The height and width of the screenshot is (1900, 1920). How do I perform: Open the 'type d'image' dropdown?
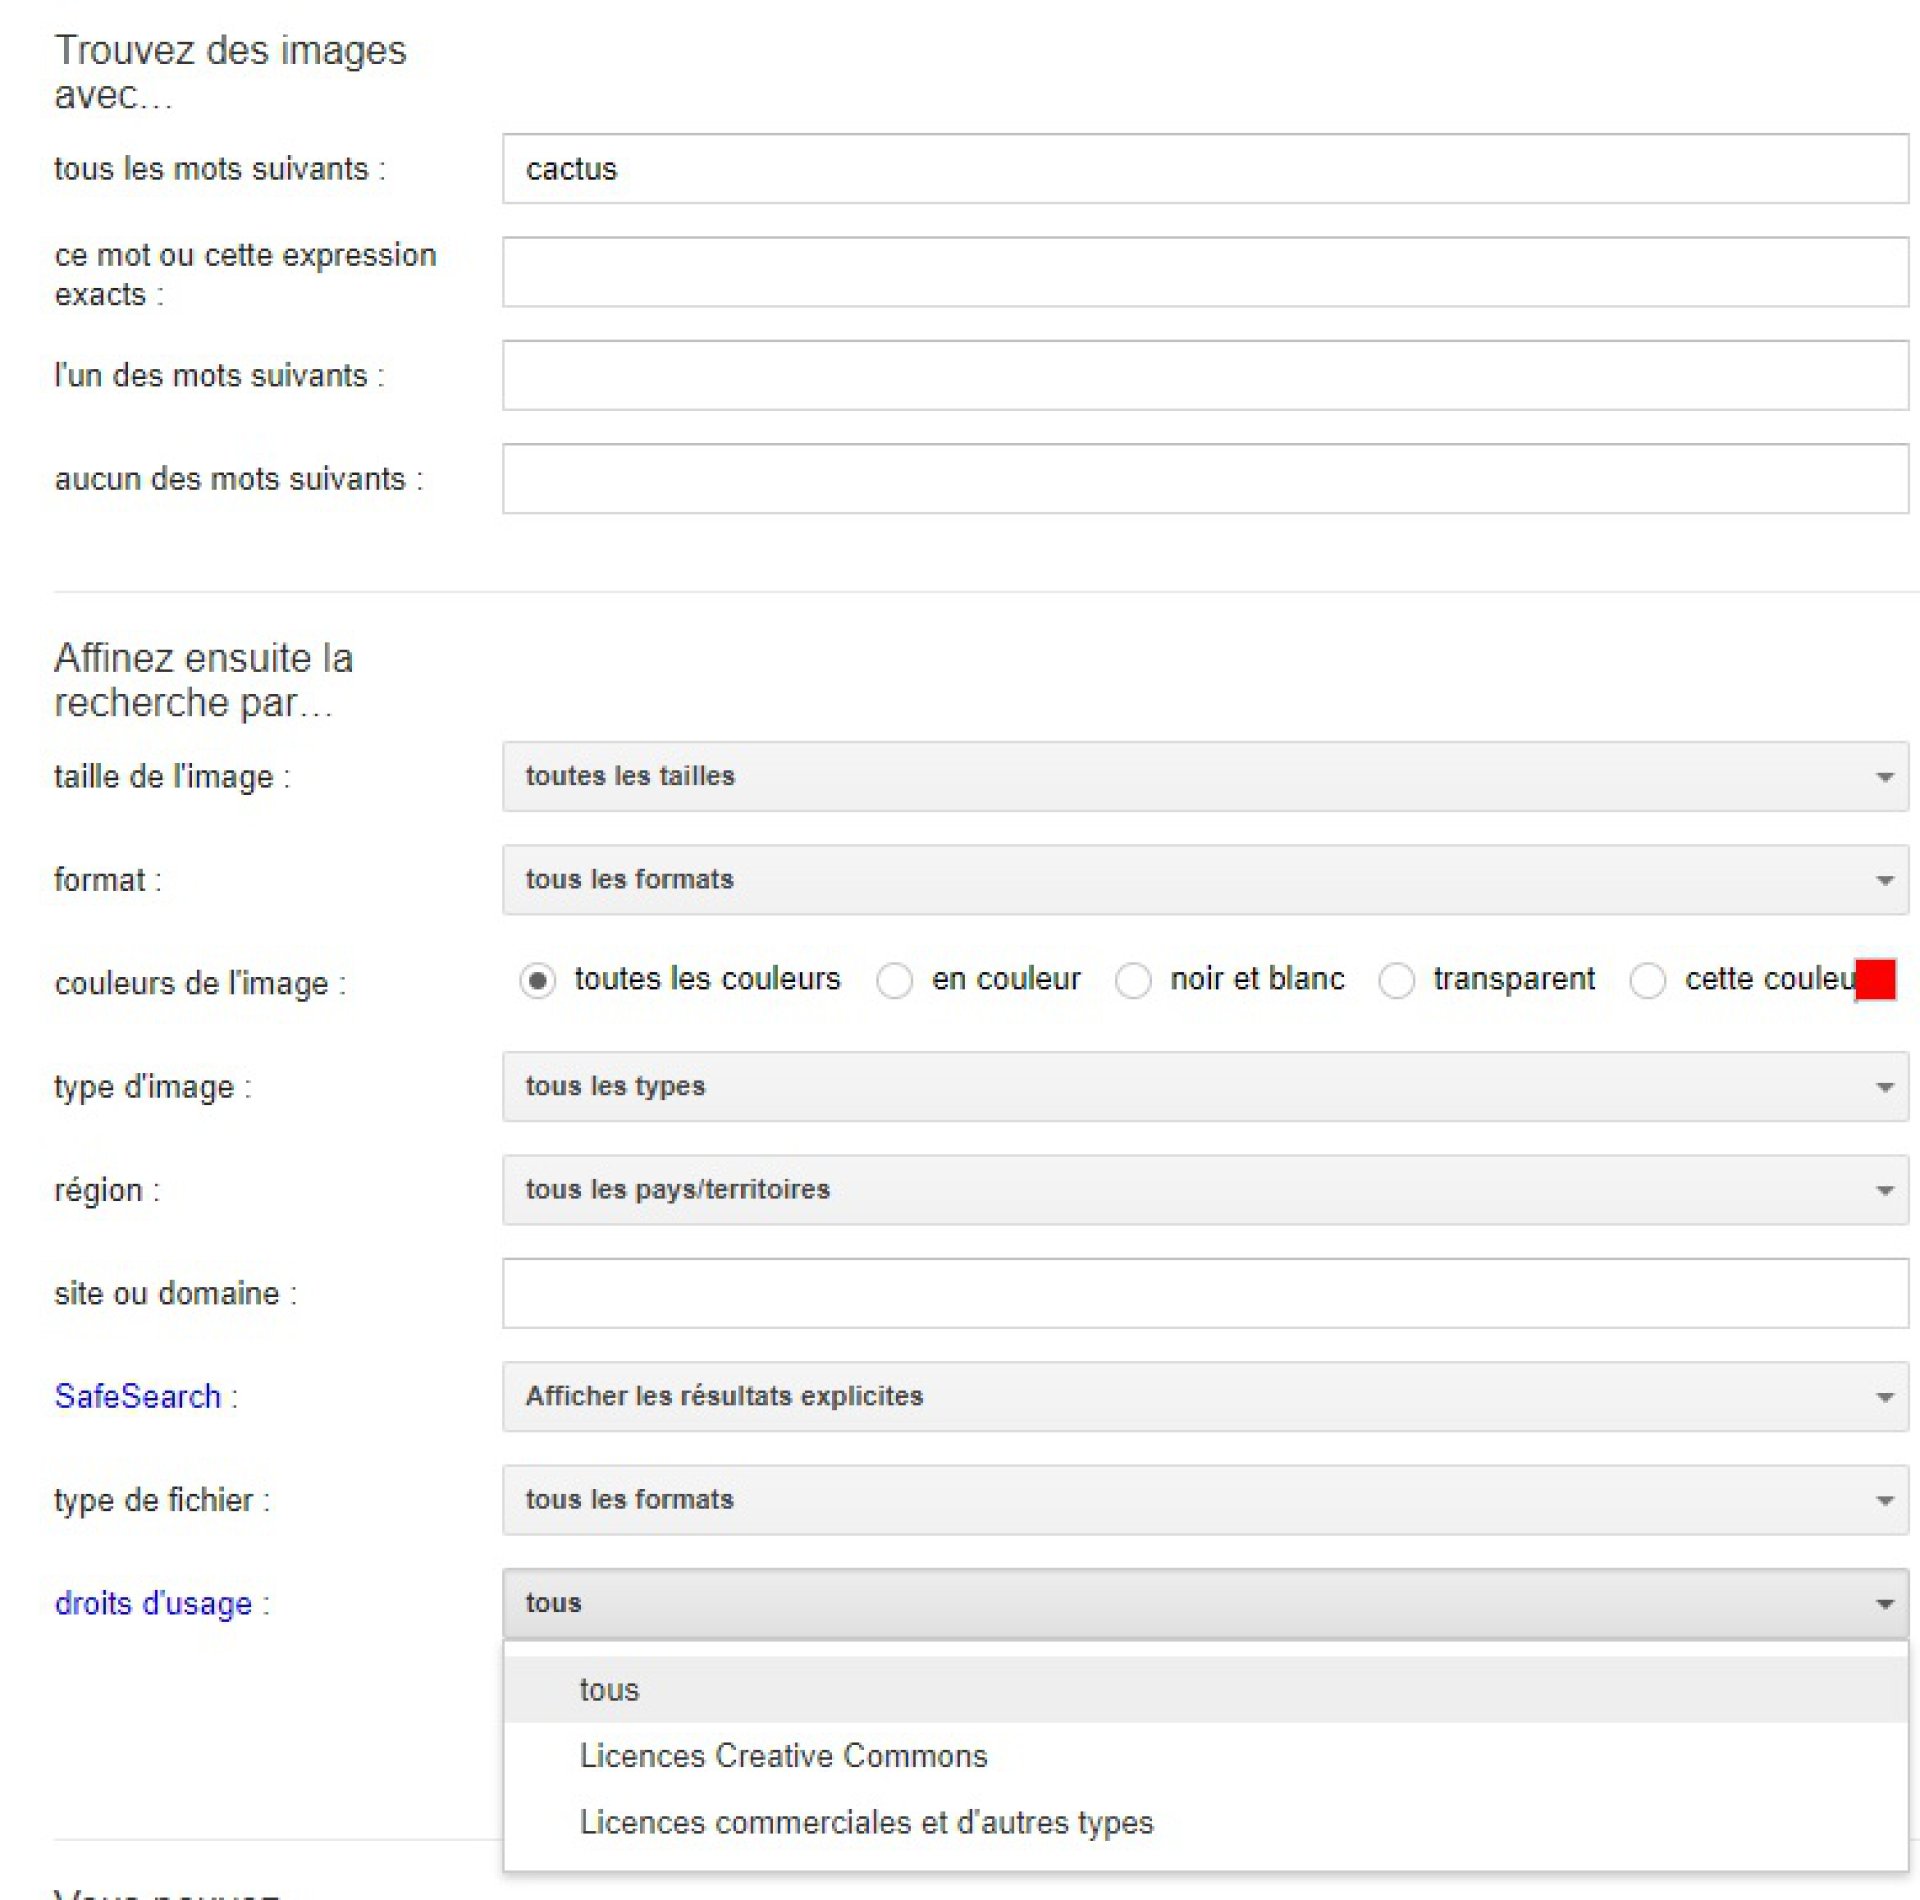1205,1087
